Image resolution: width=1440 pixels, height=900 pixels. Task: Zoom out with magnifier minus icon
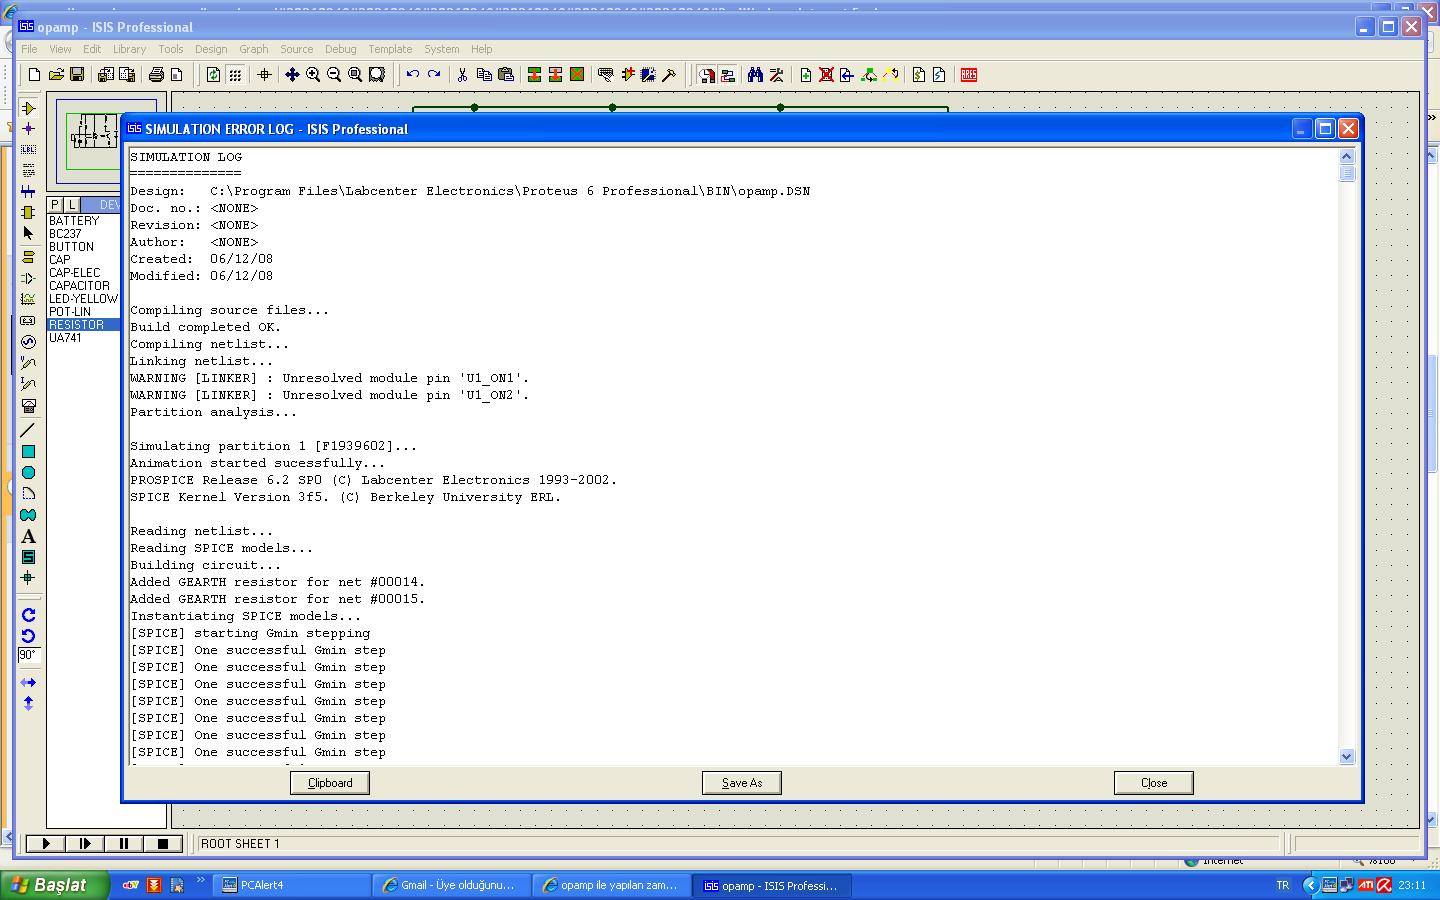point(334,75)
